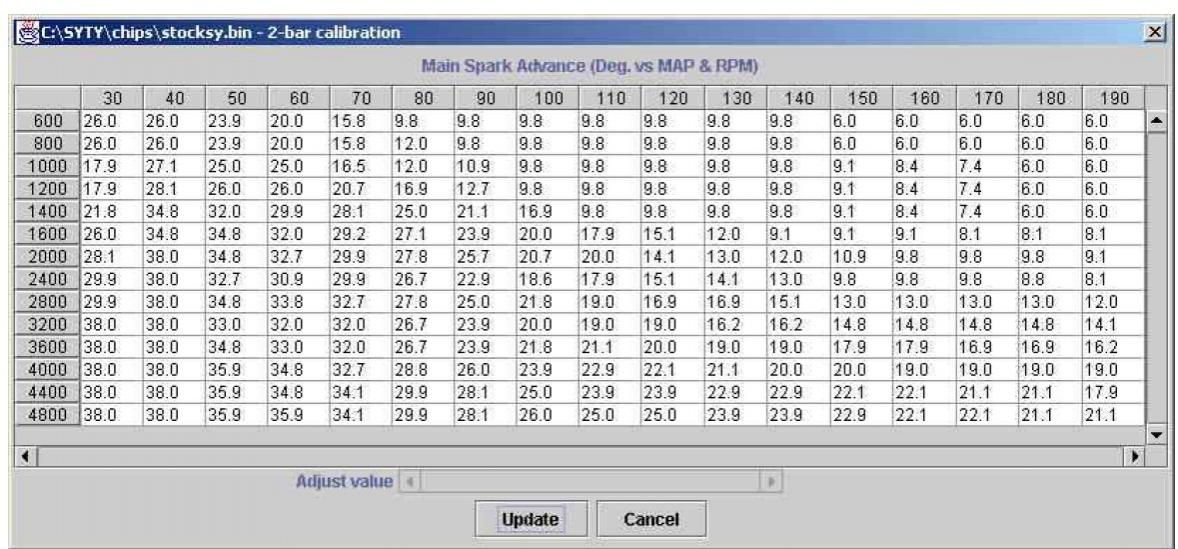Click the horizontal scrollbar track
The height and width of the screenshot is (549, 1178).
(581, 456)
